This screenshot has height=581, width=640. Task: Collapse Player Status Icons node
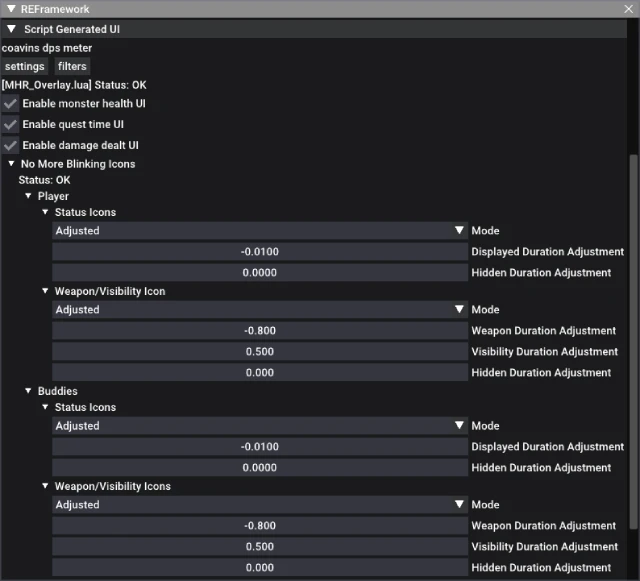45,212
